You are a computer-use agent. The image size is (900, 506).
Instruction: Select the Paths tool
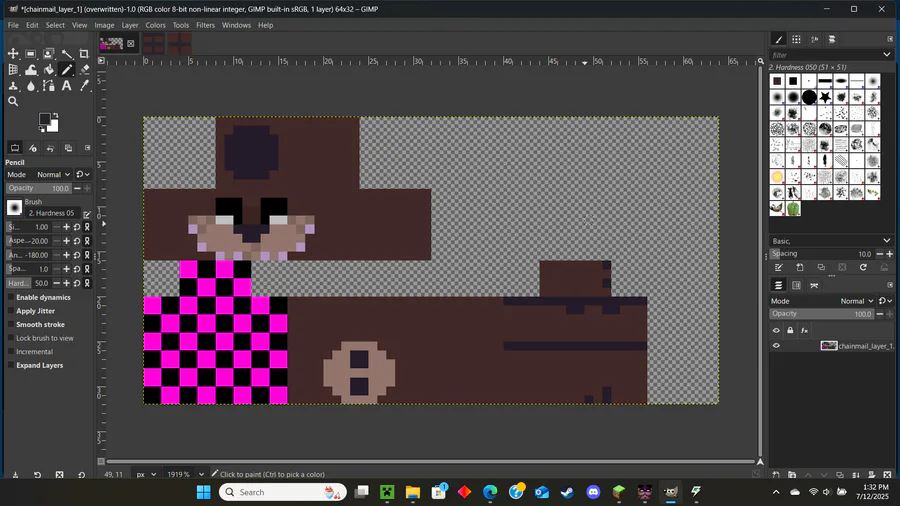(x=49, y=86)
